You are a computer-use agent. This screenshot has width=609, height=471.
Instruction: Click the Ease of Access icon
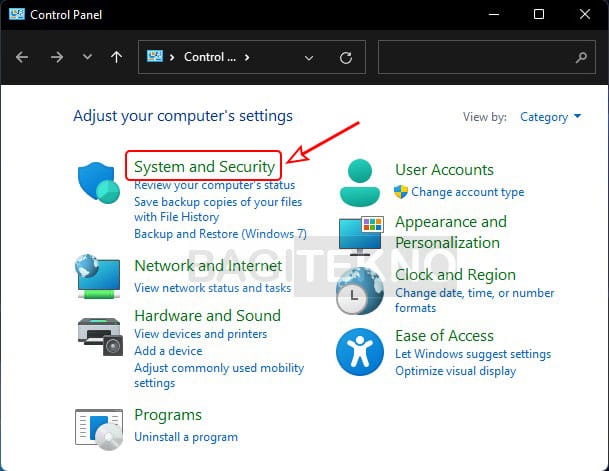click(360, 352)
